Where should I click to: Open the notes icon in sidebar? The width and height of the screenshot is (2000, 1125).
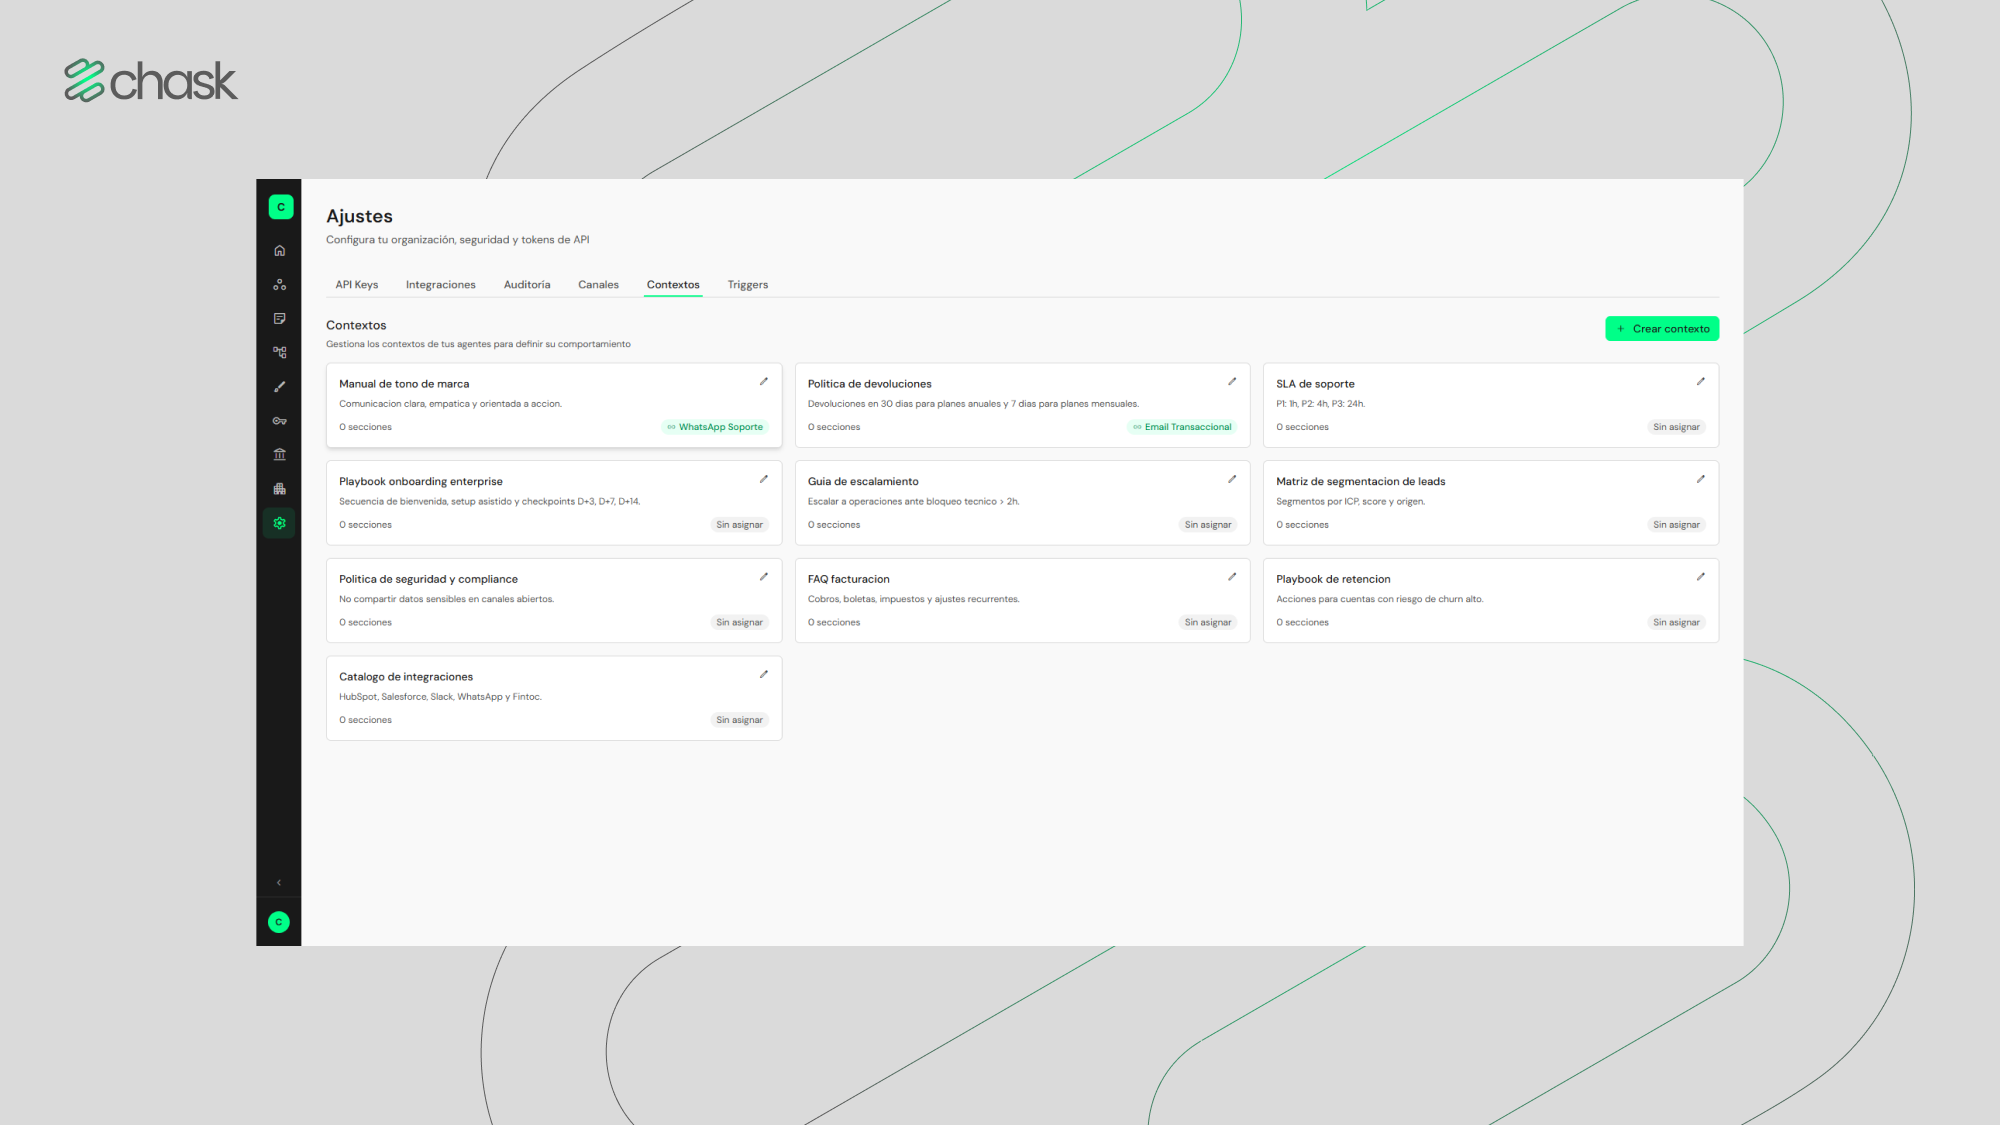click(279, 319)
